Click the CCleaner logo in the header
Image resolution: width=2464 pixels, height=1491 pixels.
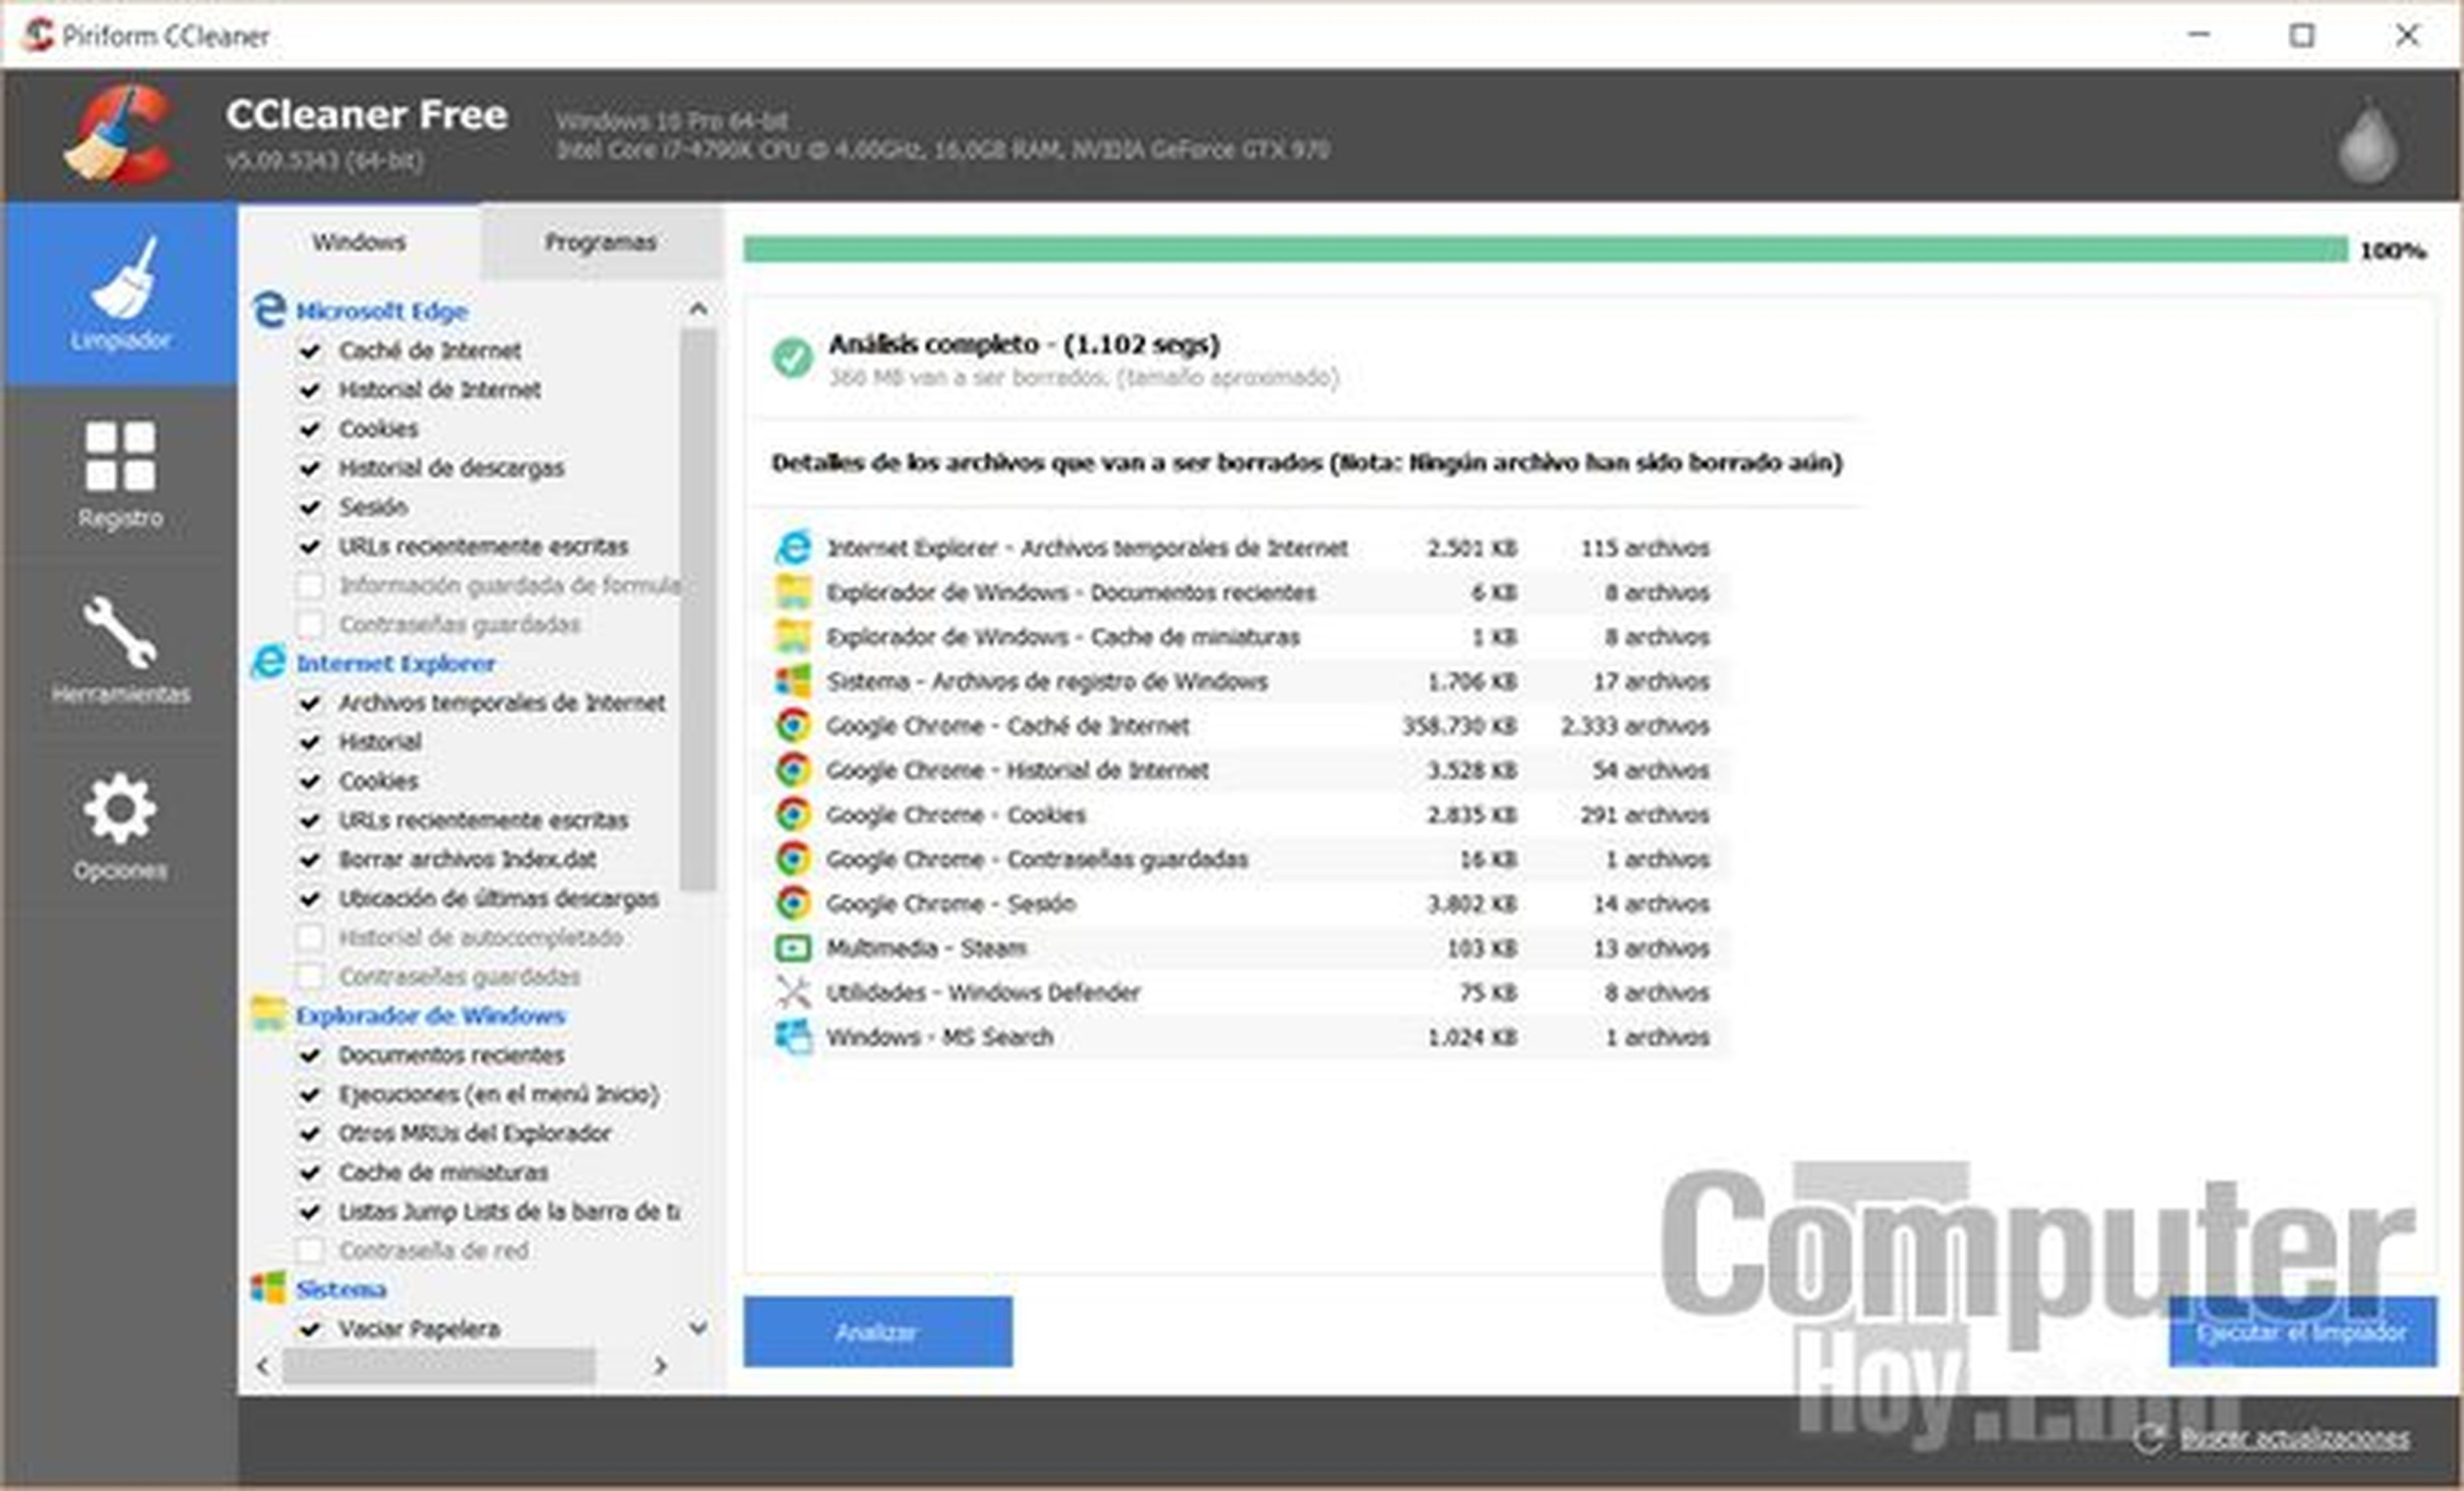[120, 135]
